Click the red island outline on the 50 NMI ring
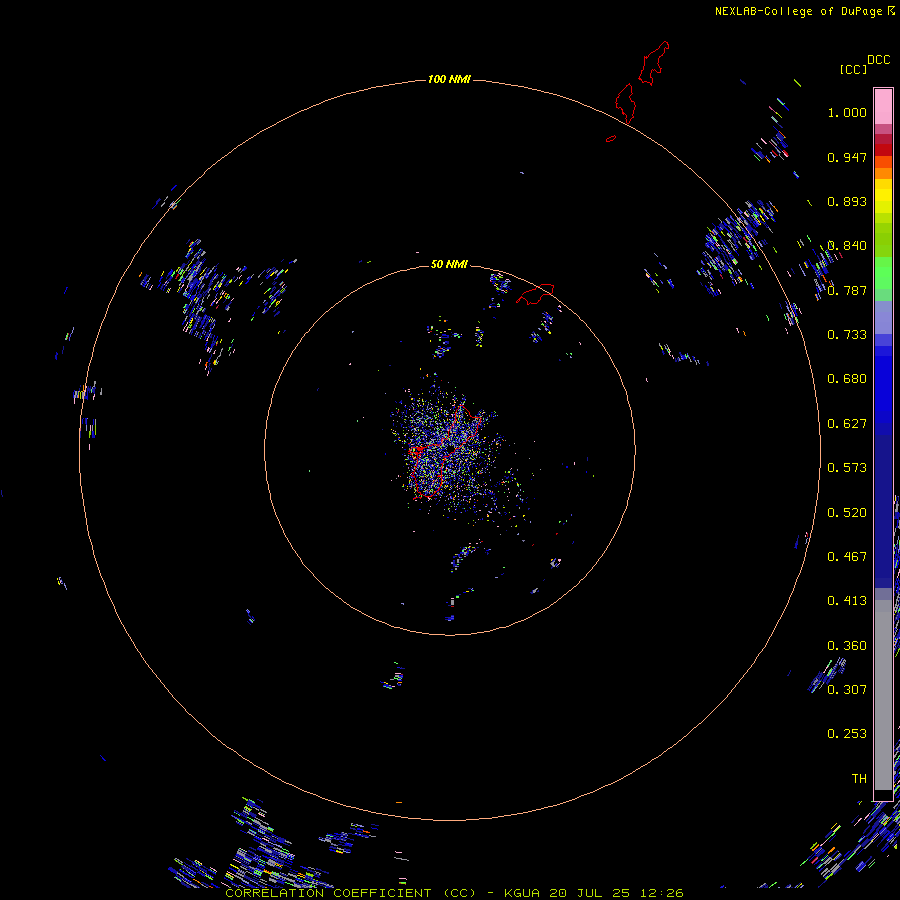 [535, 293]
